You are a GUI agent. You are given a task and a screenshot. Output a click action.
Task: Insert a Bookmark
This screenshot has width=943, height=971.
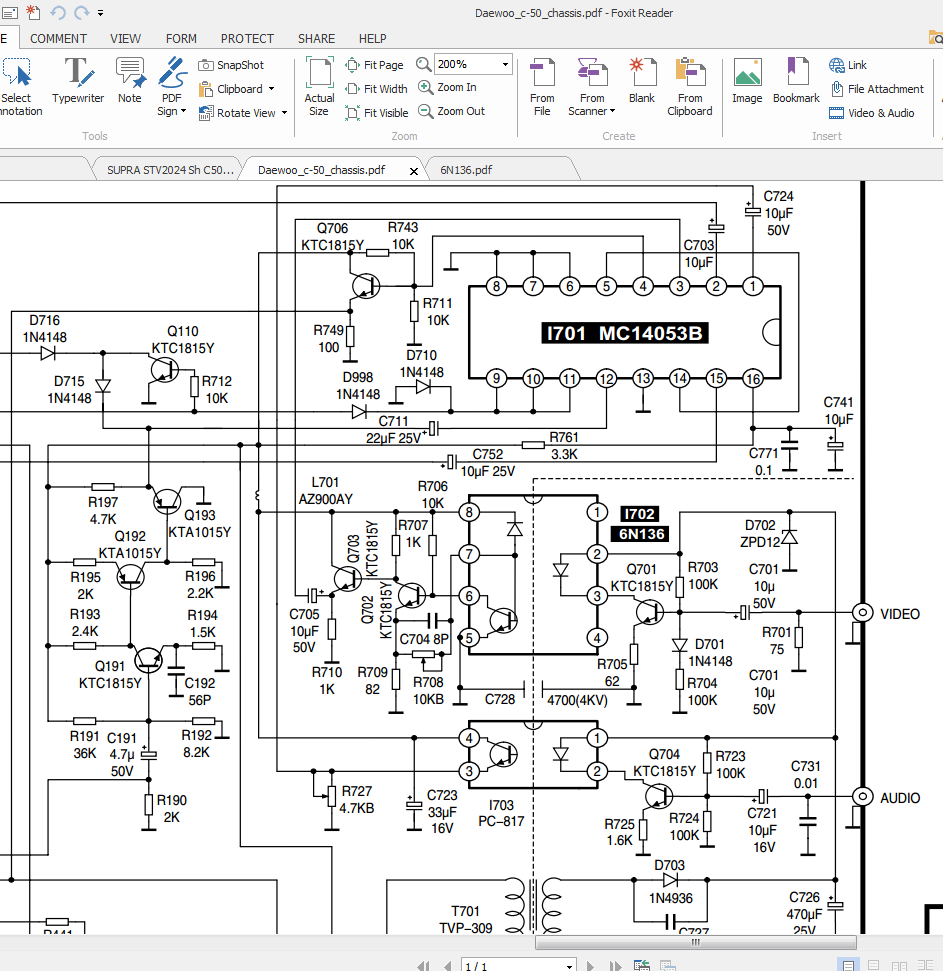(796, 80)
